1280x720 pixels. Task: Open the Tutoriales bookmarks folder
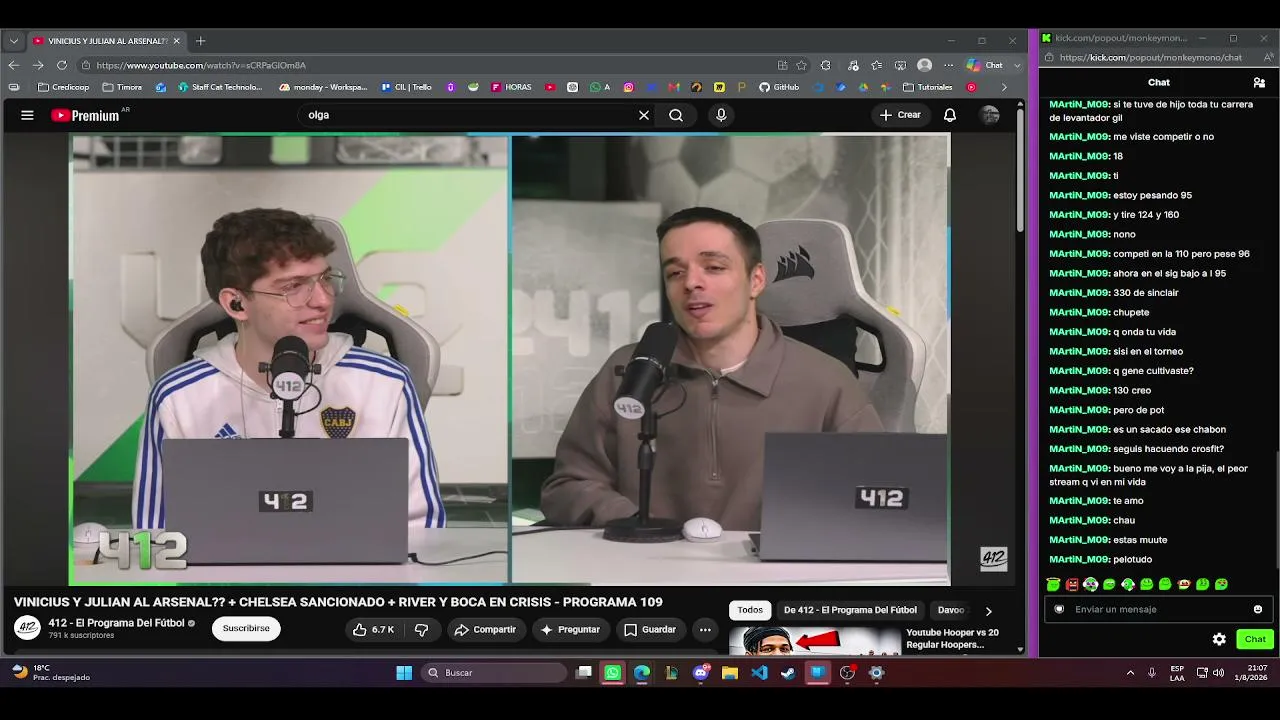[928, 87]
